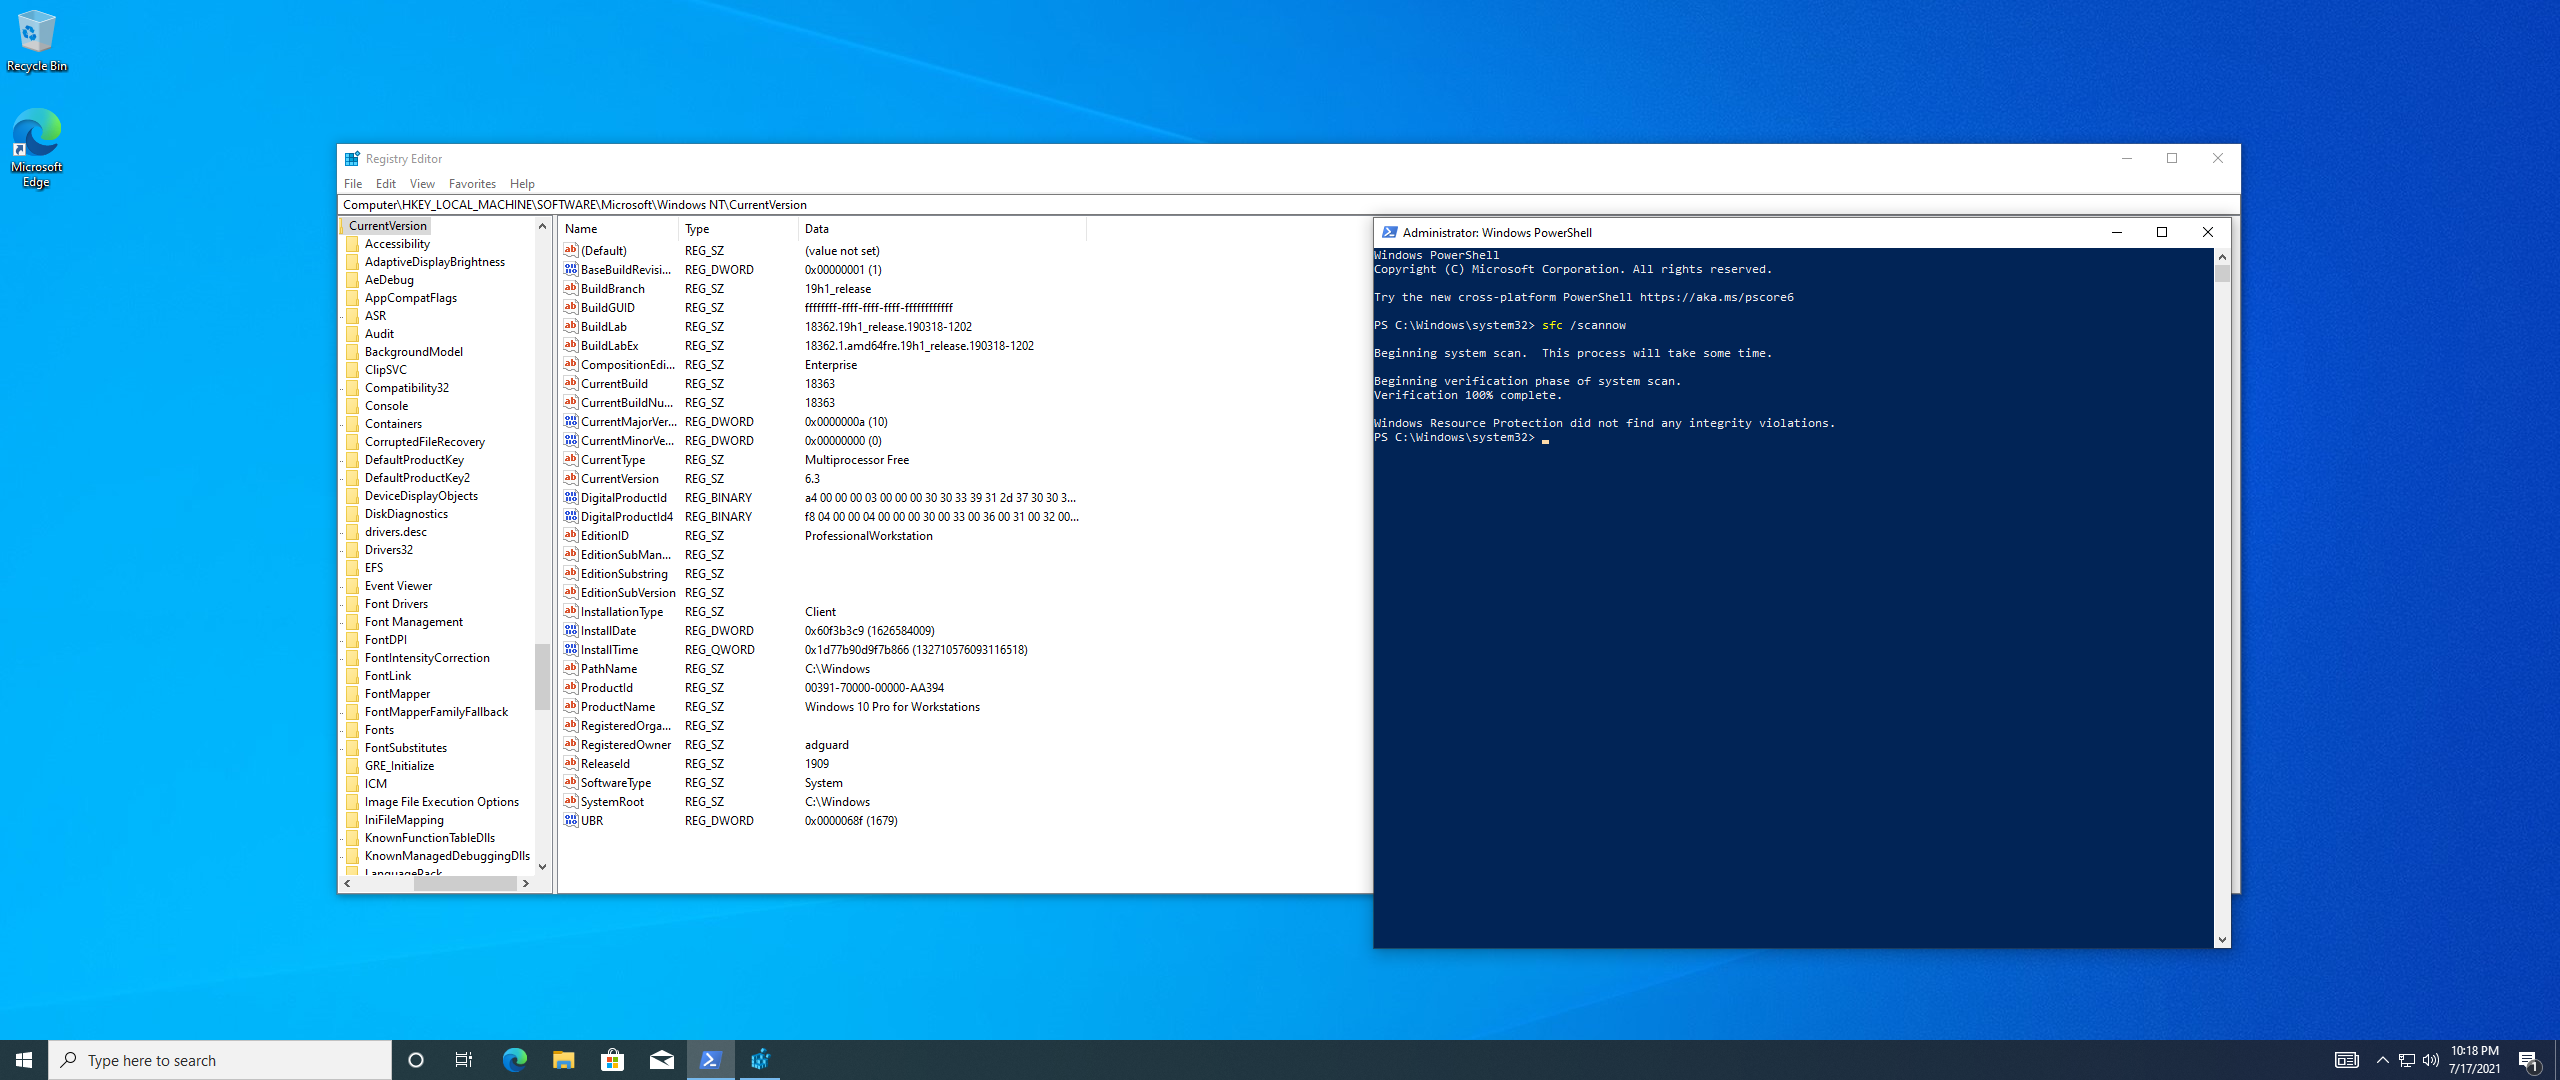Image resolution: width=2560 pixels, height=1080 pixels.
Task: Open Microsoft Store from the taskbar
Action: (612, 1060)
